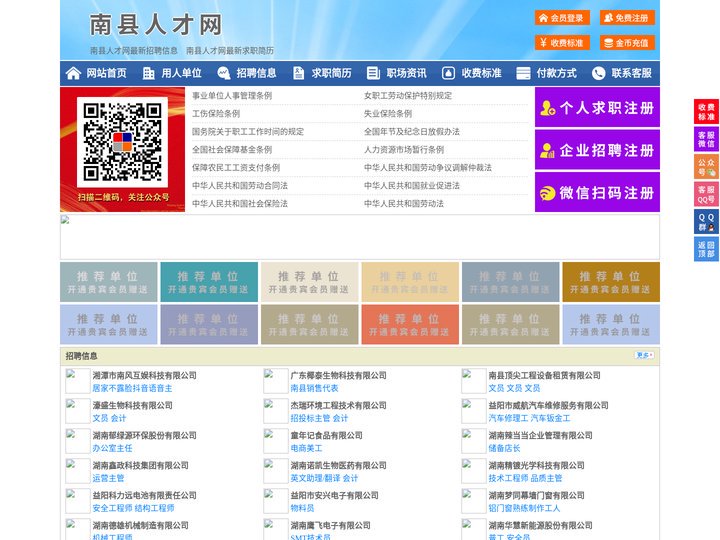Click the 金币充值 button
This screenshot has width=720, height=540.
point(627,43)
